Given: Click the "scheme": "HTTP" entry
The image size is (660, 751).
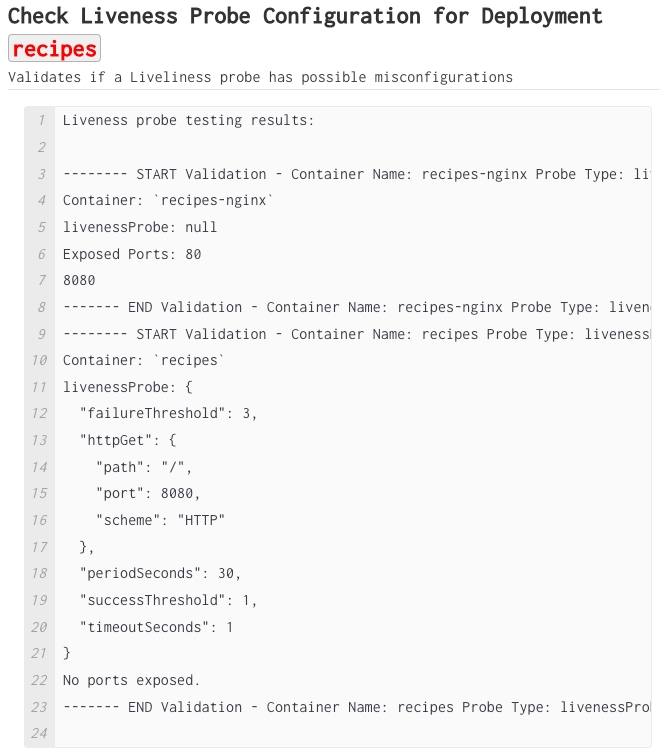Looking at the screenshot, I should tap(161, 520).
